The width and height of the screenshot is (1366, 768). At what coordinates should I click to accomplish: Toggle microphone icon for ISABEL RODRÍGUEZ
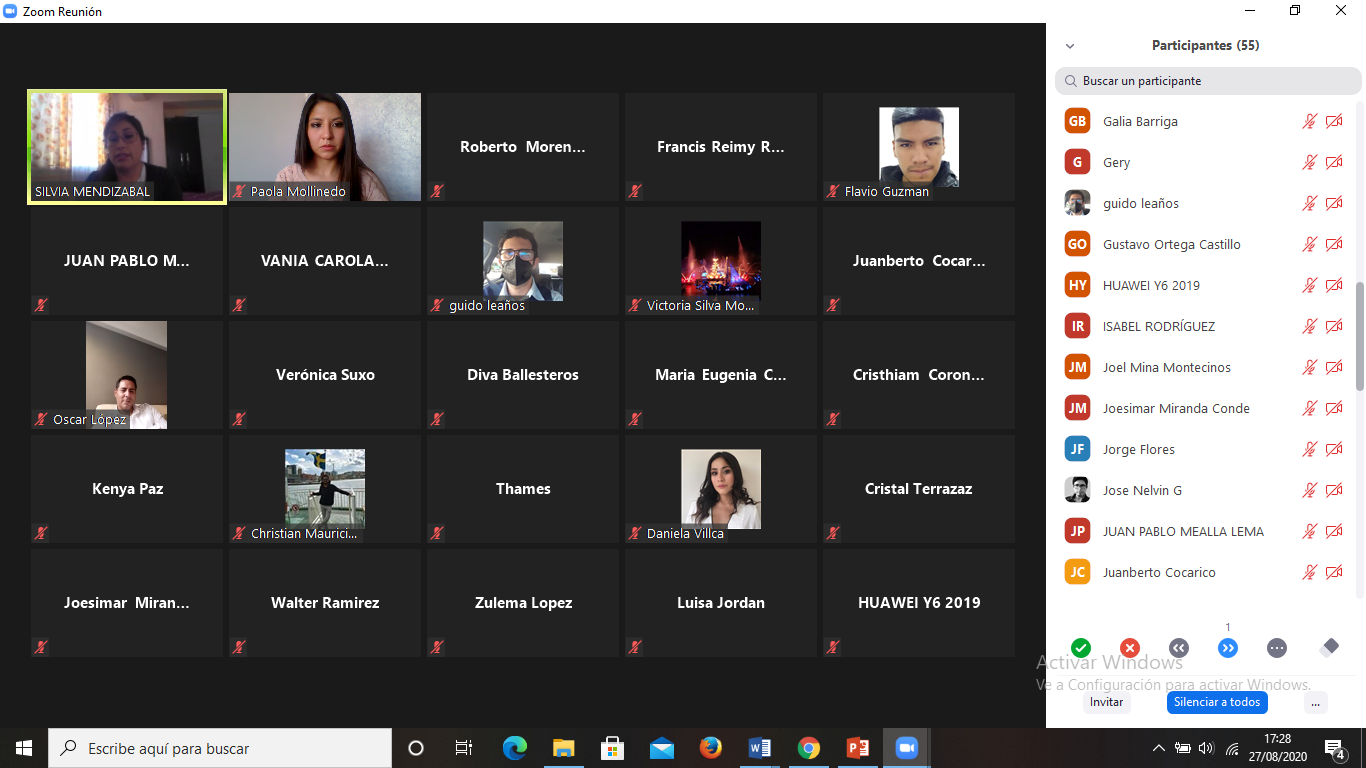[1309, 326]
